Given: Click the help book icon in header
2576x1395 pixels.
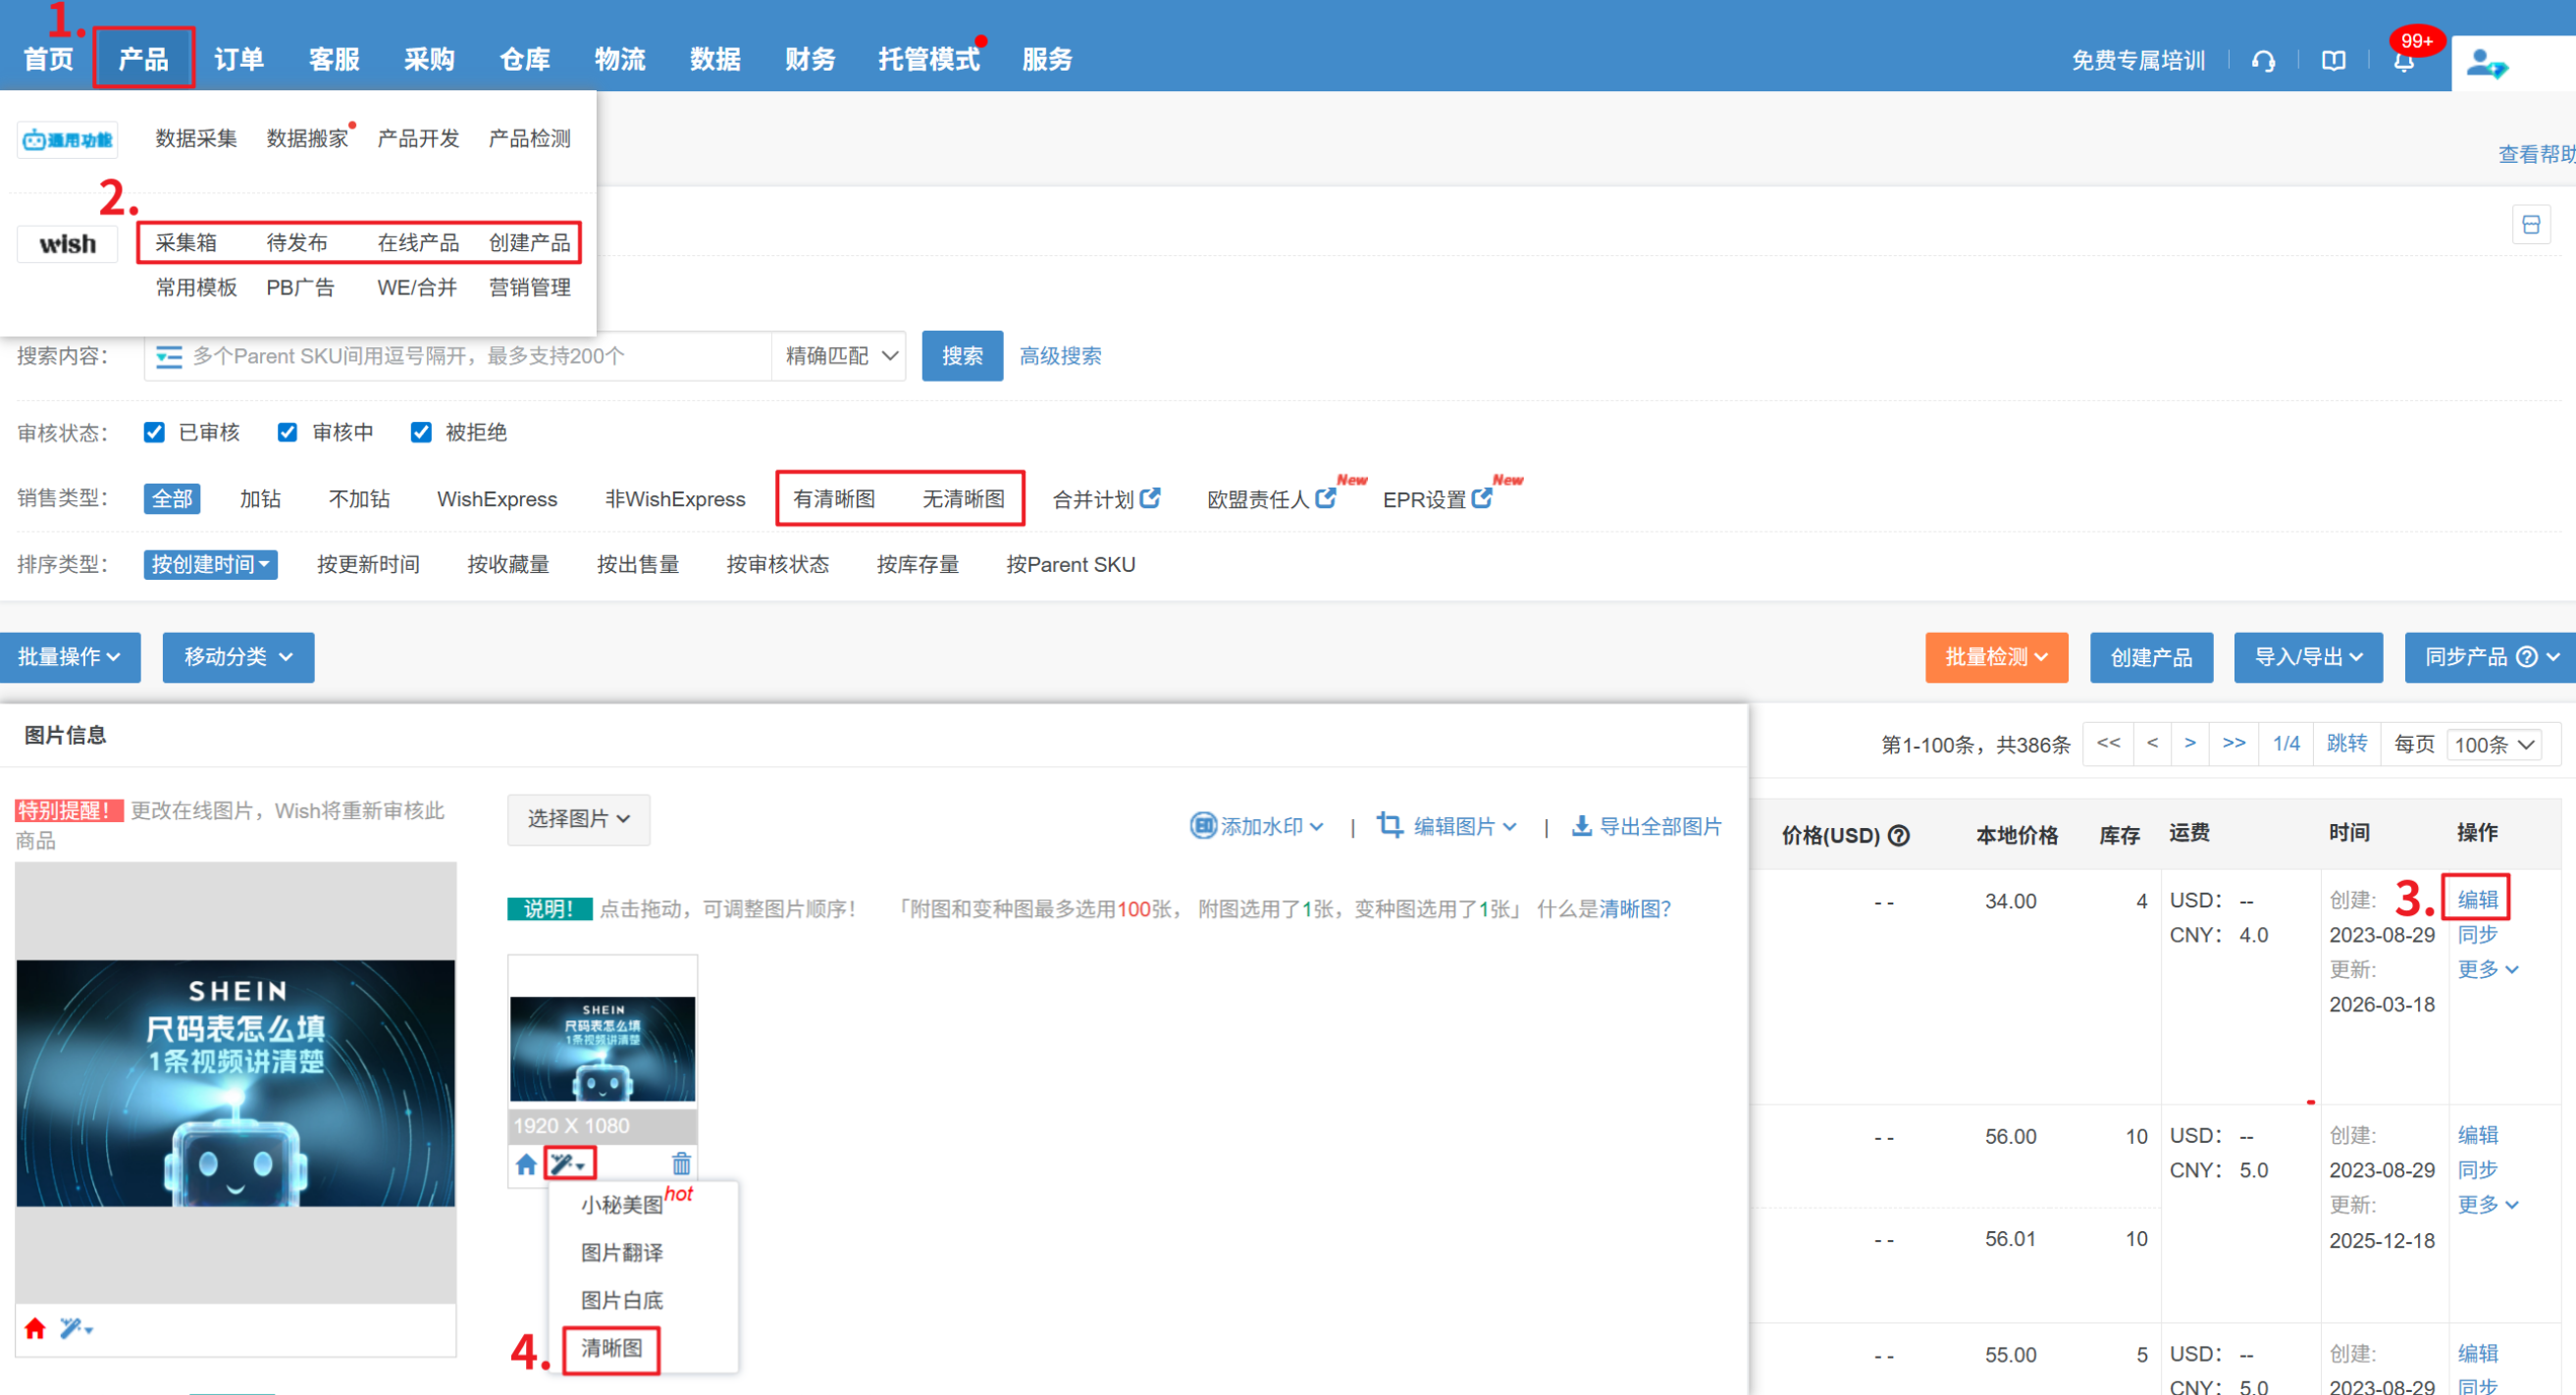Looking at the screenshot, I should point(2333,61).
